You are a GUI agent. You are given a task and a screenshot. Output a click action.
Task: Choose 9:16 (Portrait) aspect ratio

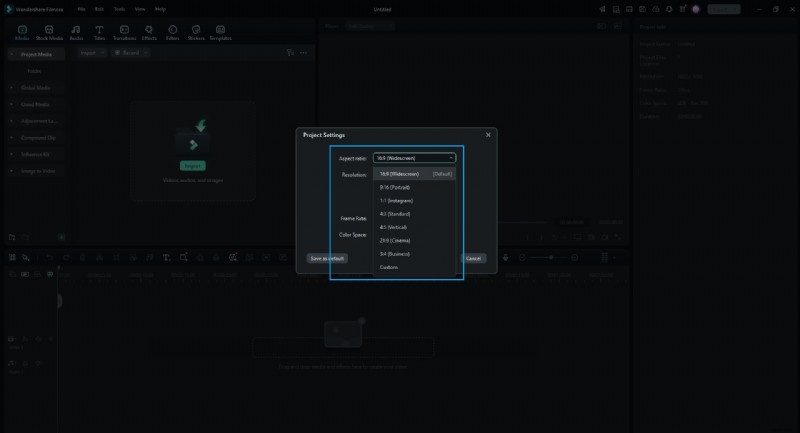click(396, 187)
